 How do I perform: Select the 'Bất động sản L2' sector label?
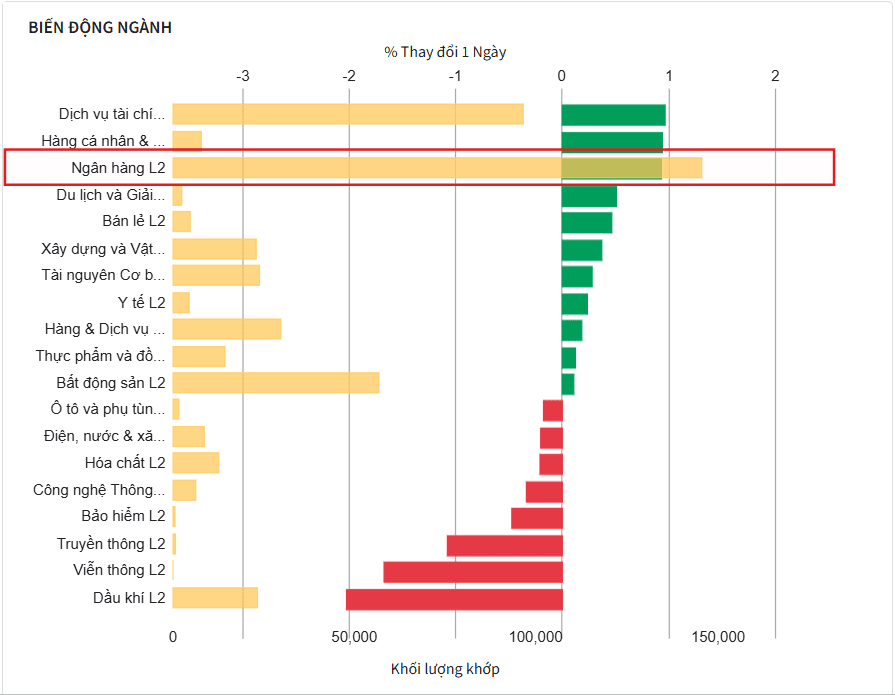[111, 383]
